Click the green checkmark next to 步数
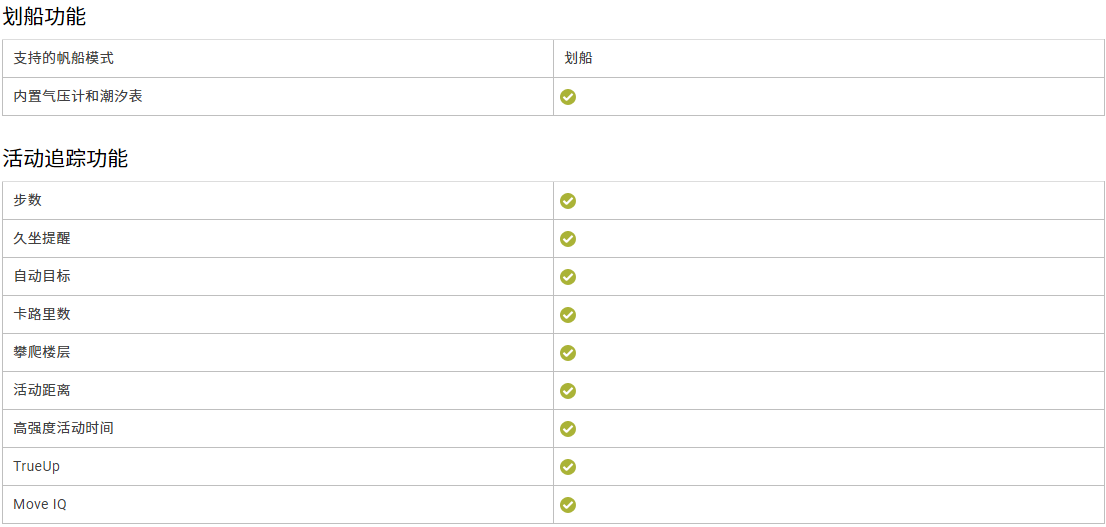This screenshot has width=1106, height=527. tap(568, 201)
